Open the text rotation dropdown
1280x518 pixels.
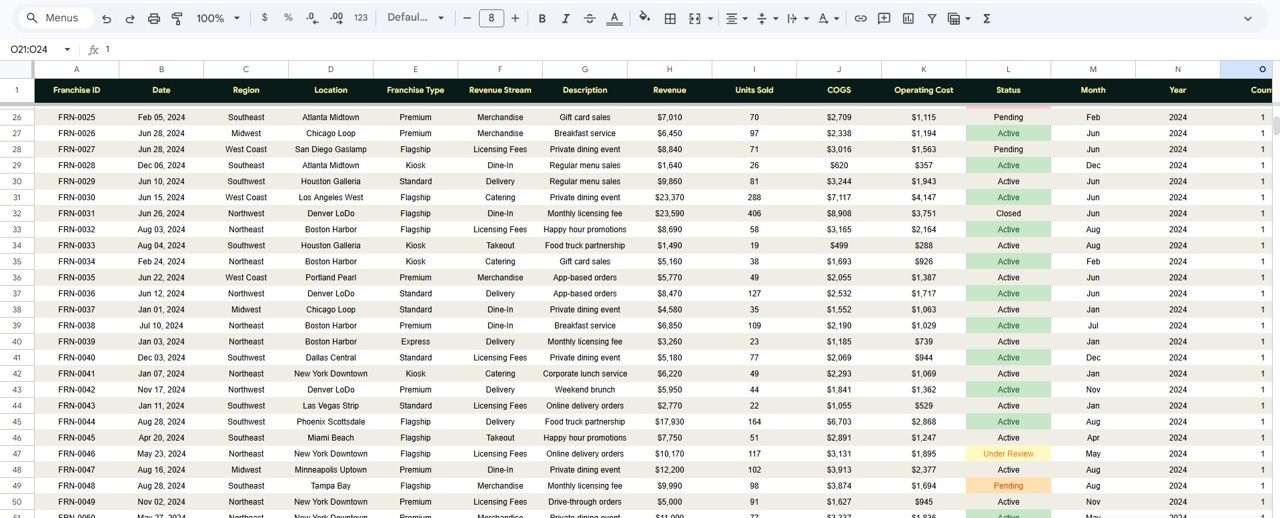(828, 18)
